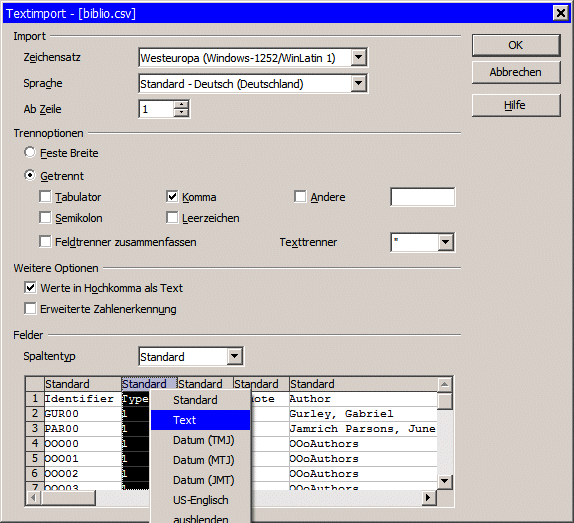
Task: Click preview scrollbar down arrow
Action: (444, 481)
